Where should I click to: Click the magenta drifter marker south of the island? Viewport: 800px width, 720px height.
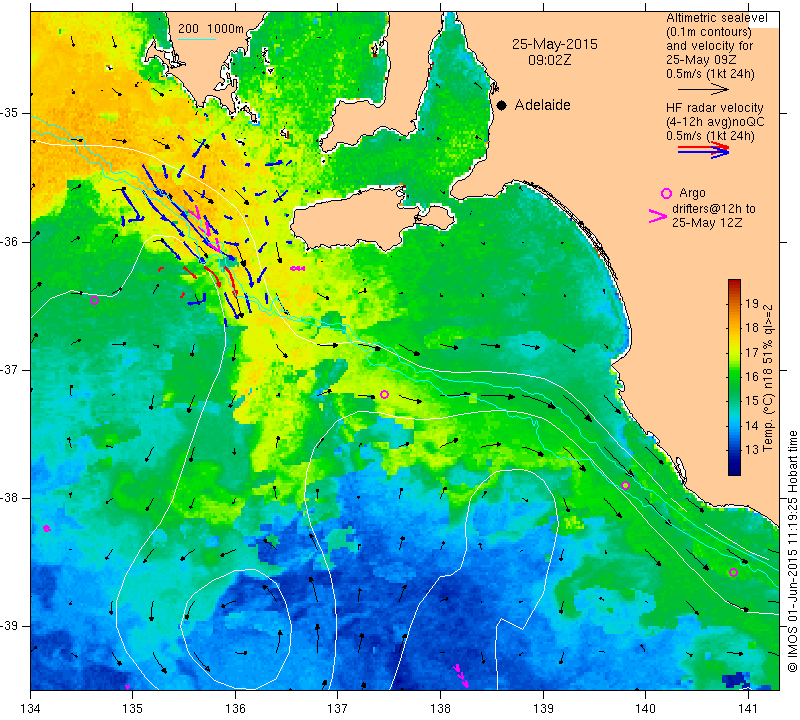pos(297,268)
